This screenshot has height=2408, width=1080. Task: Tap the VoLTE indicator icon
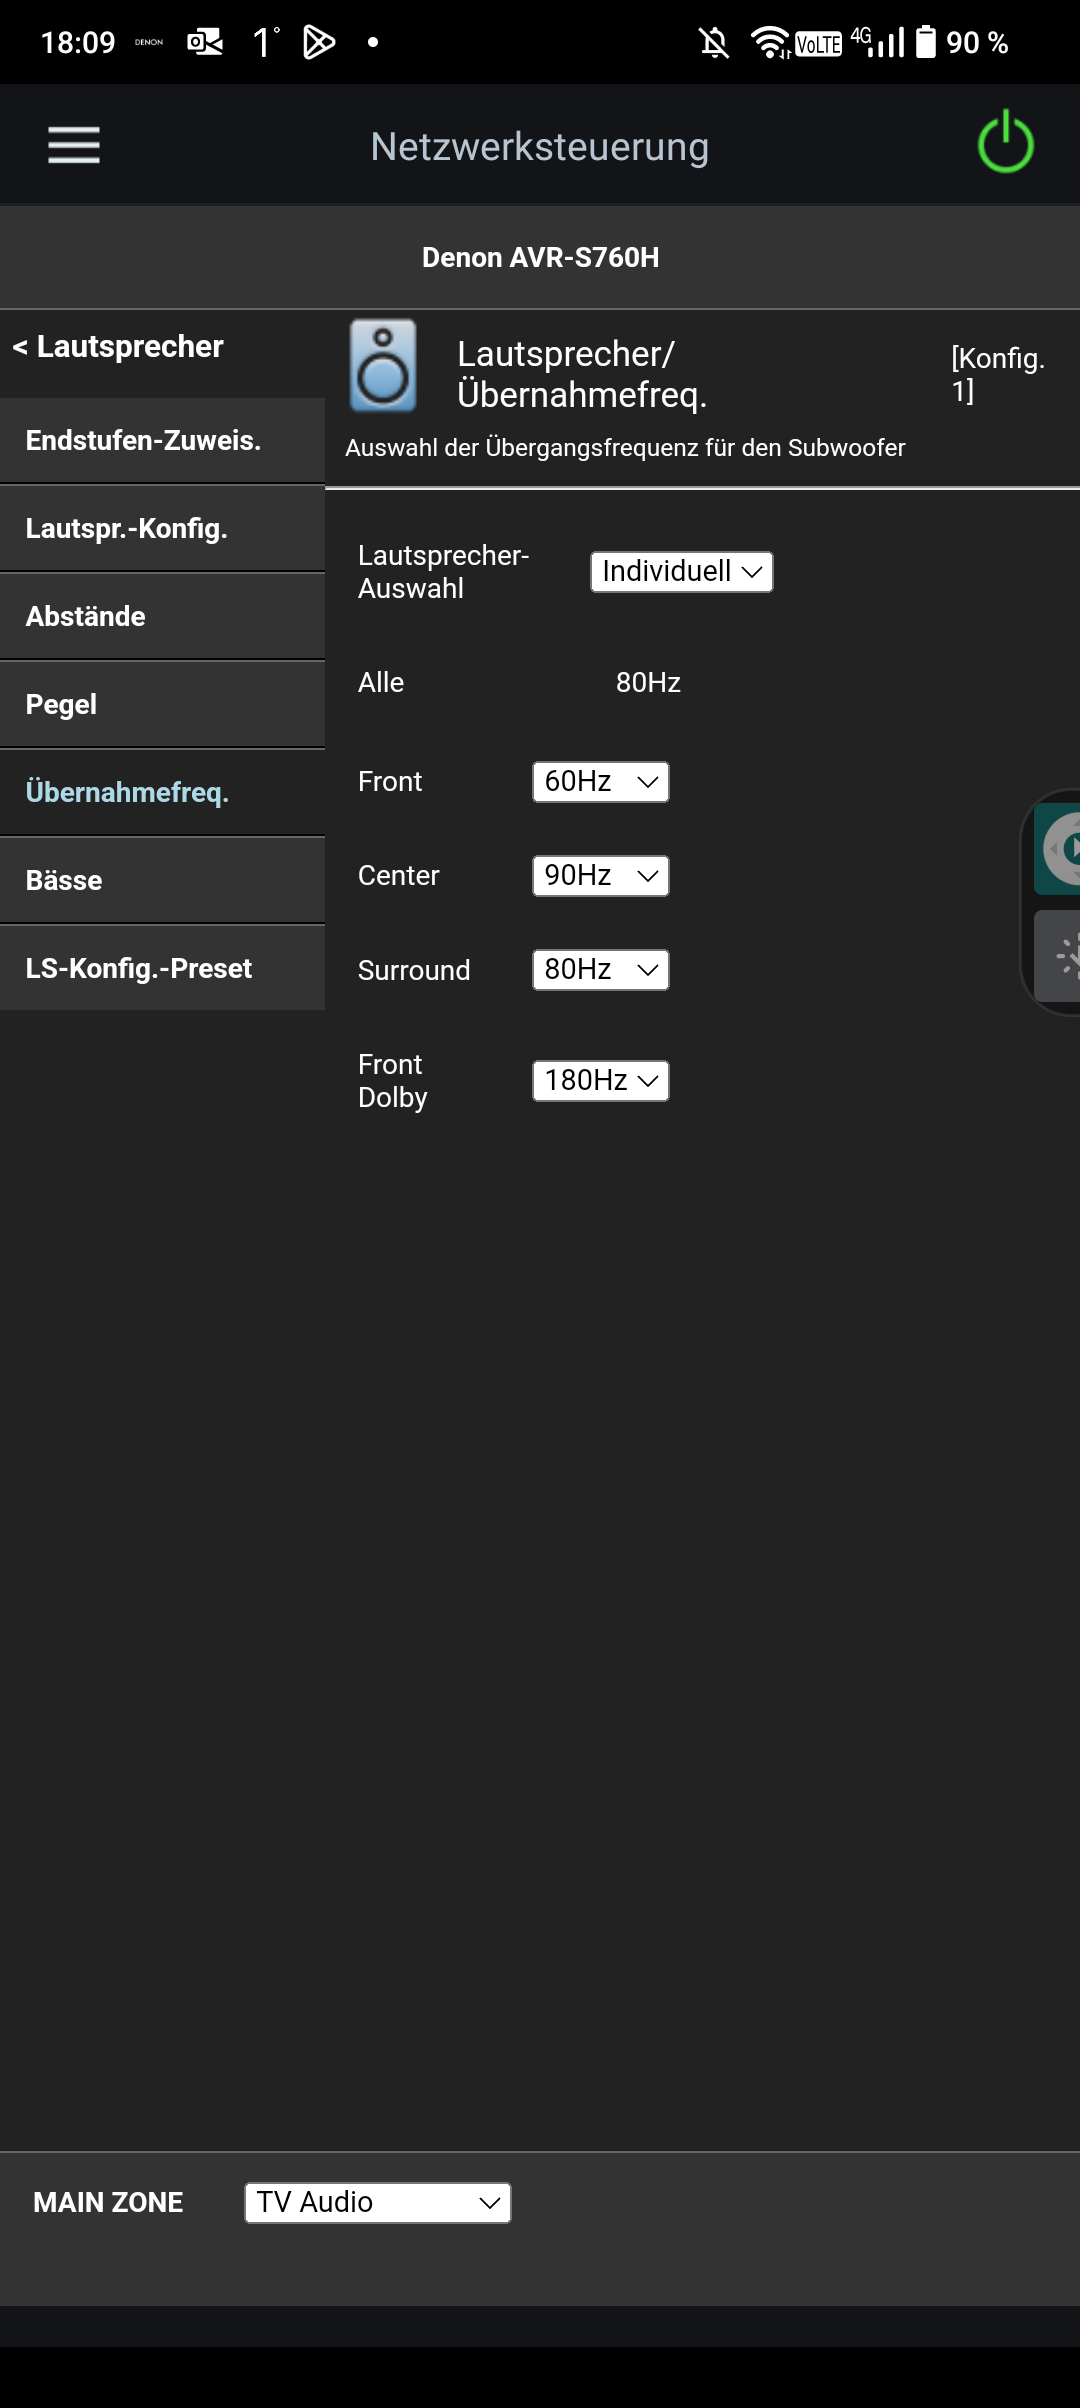tap(818, 44)
